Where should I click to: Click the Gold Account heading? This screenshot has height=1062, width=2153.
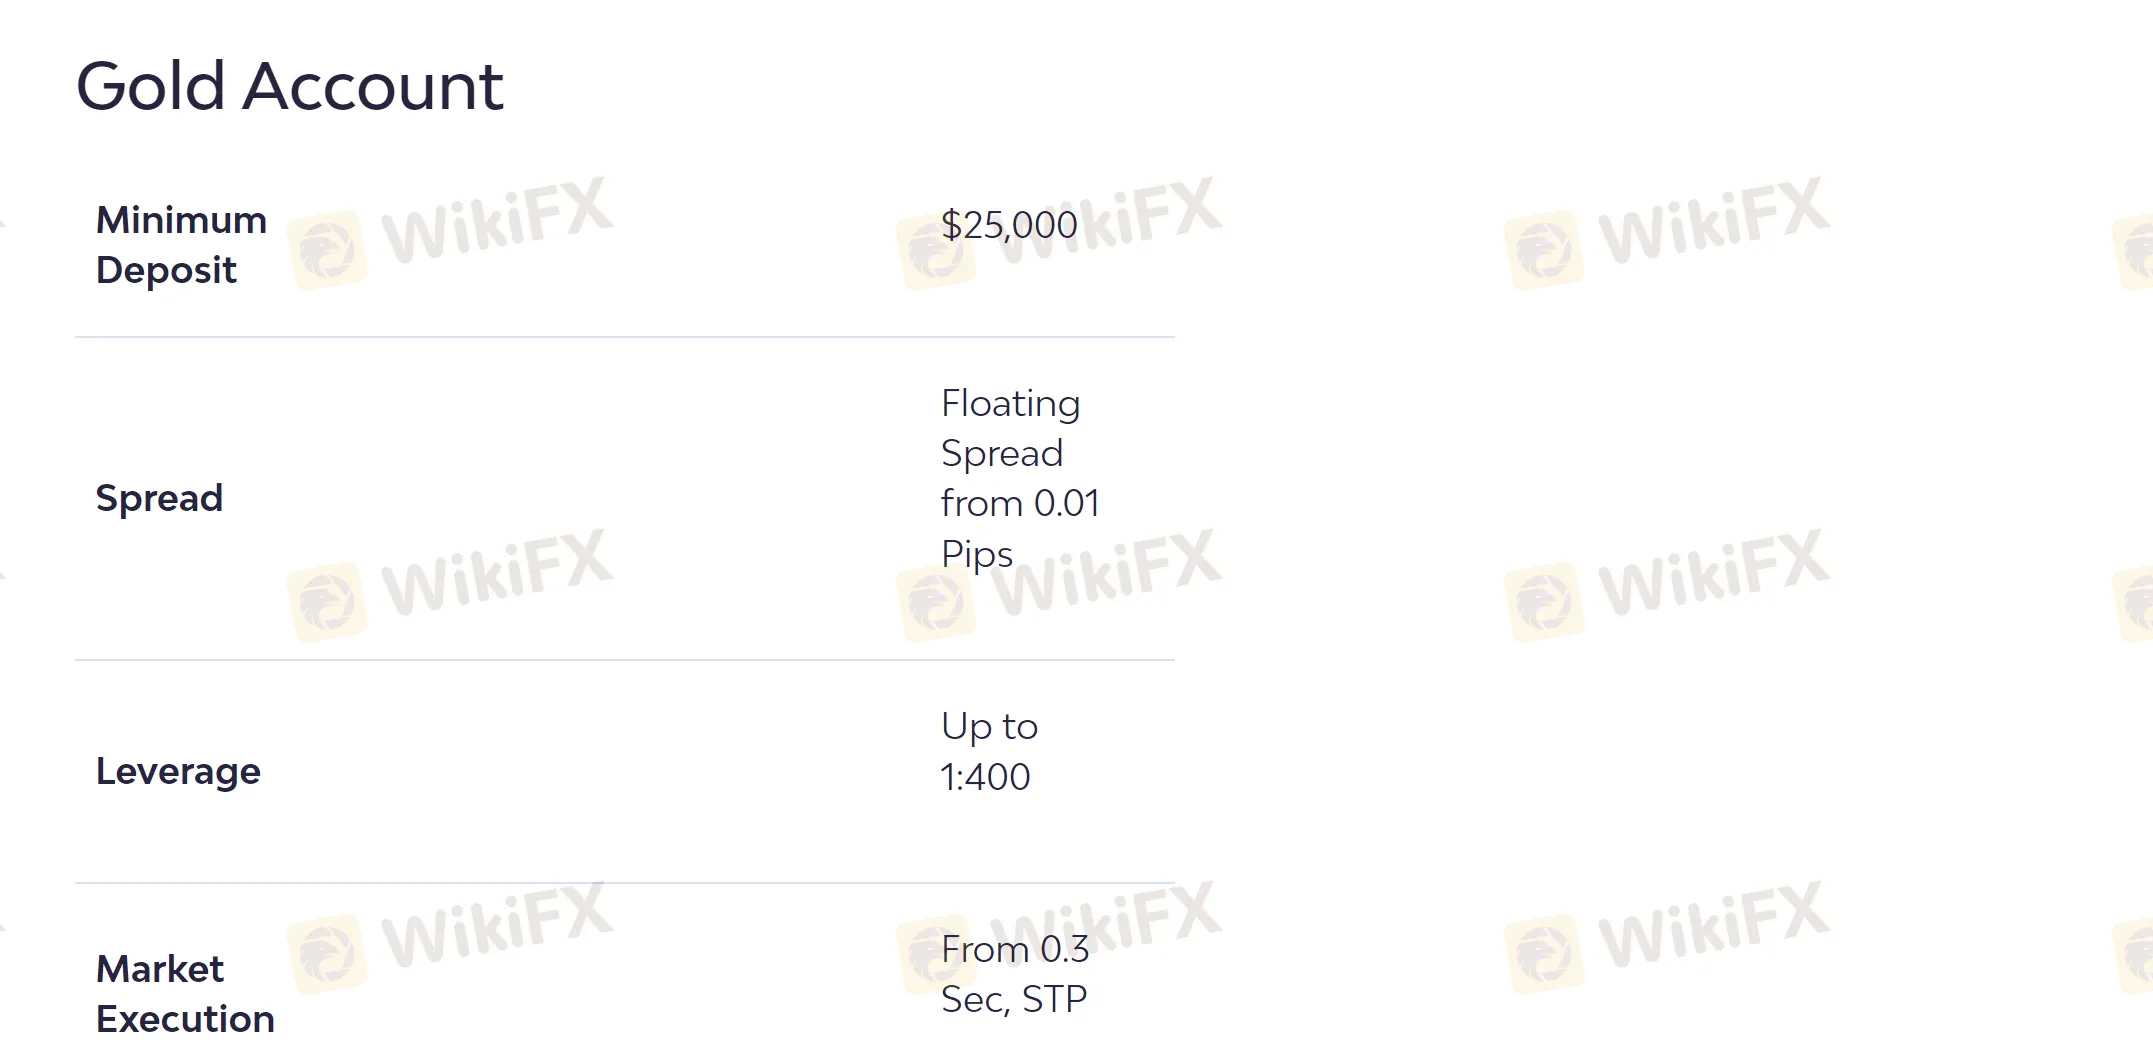pos(290,87)
